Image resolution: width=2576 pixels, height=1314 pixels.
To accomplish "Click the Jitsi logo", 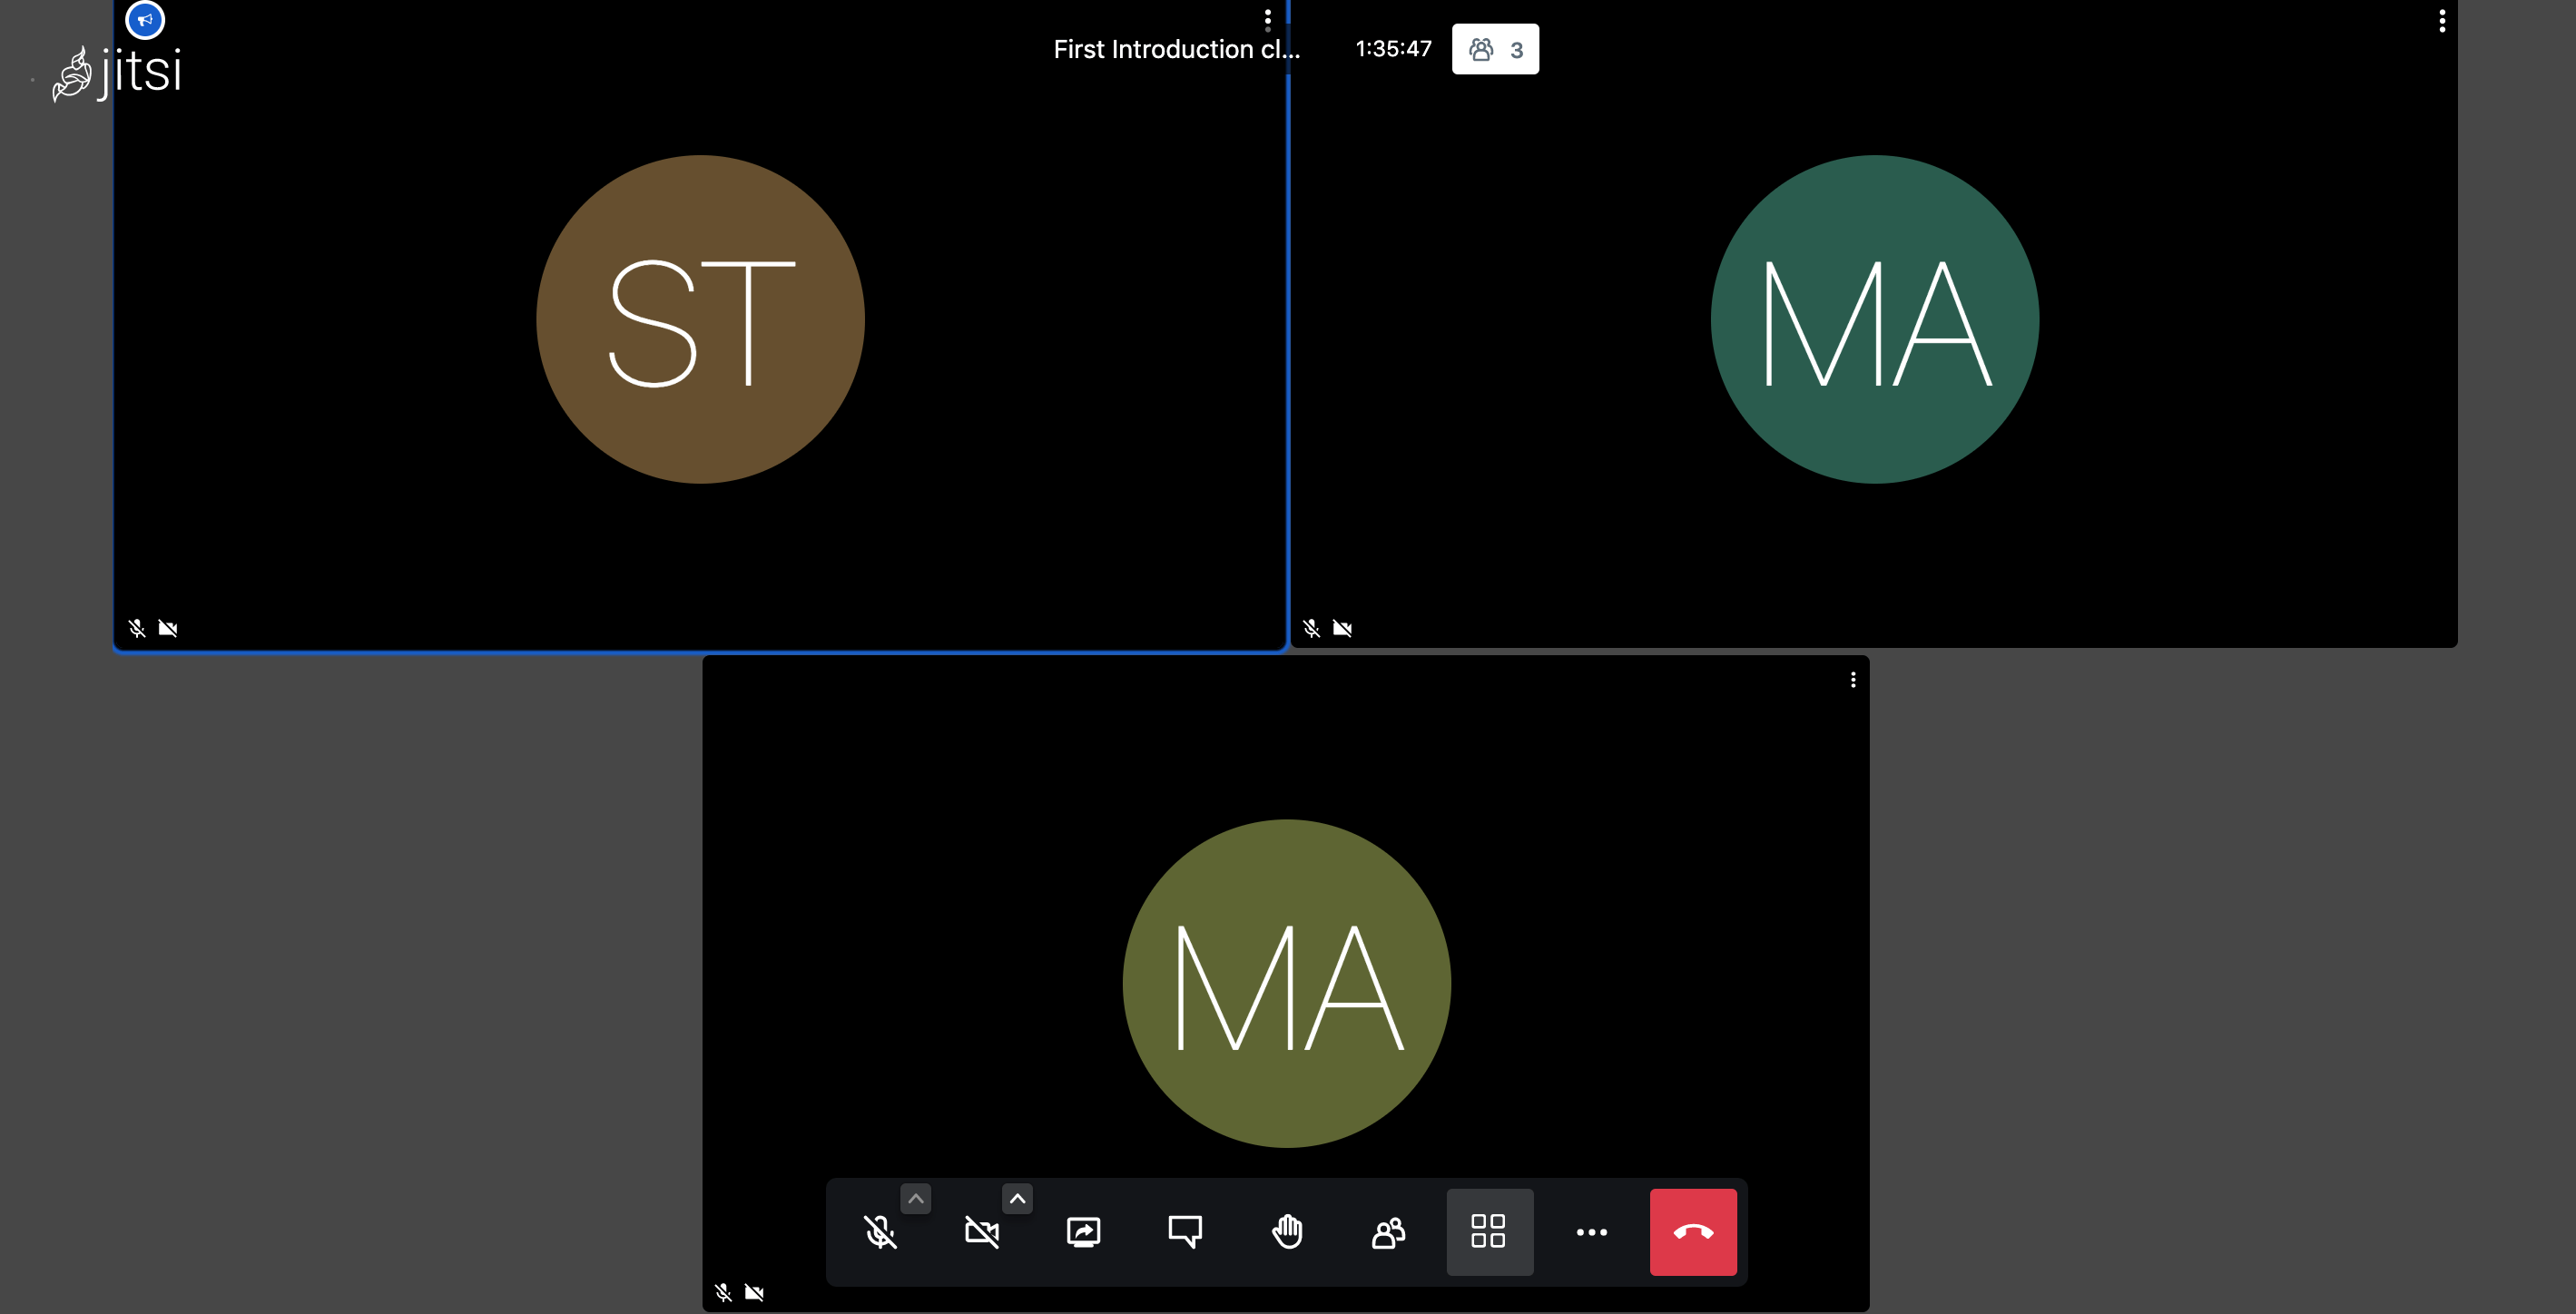I will tap(118, 72).
